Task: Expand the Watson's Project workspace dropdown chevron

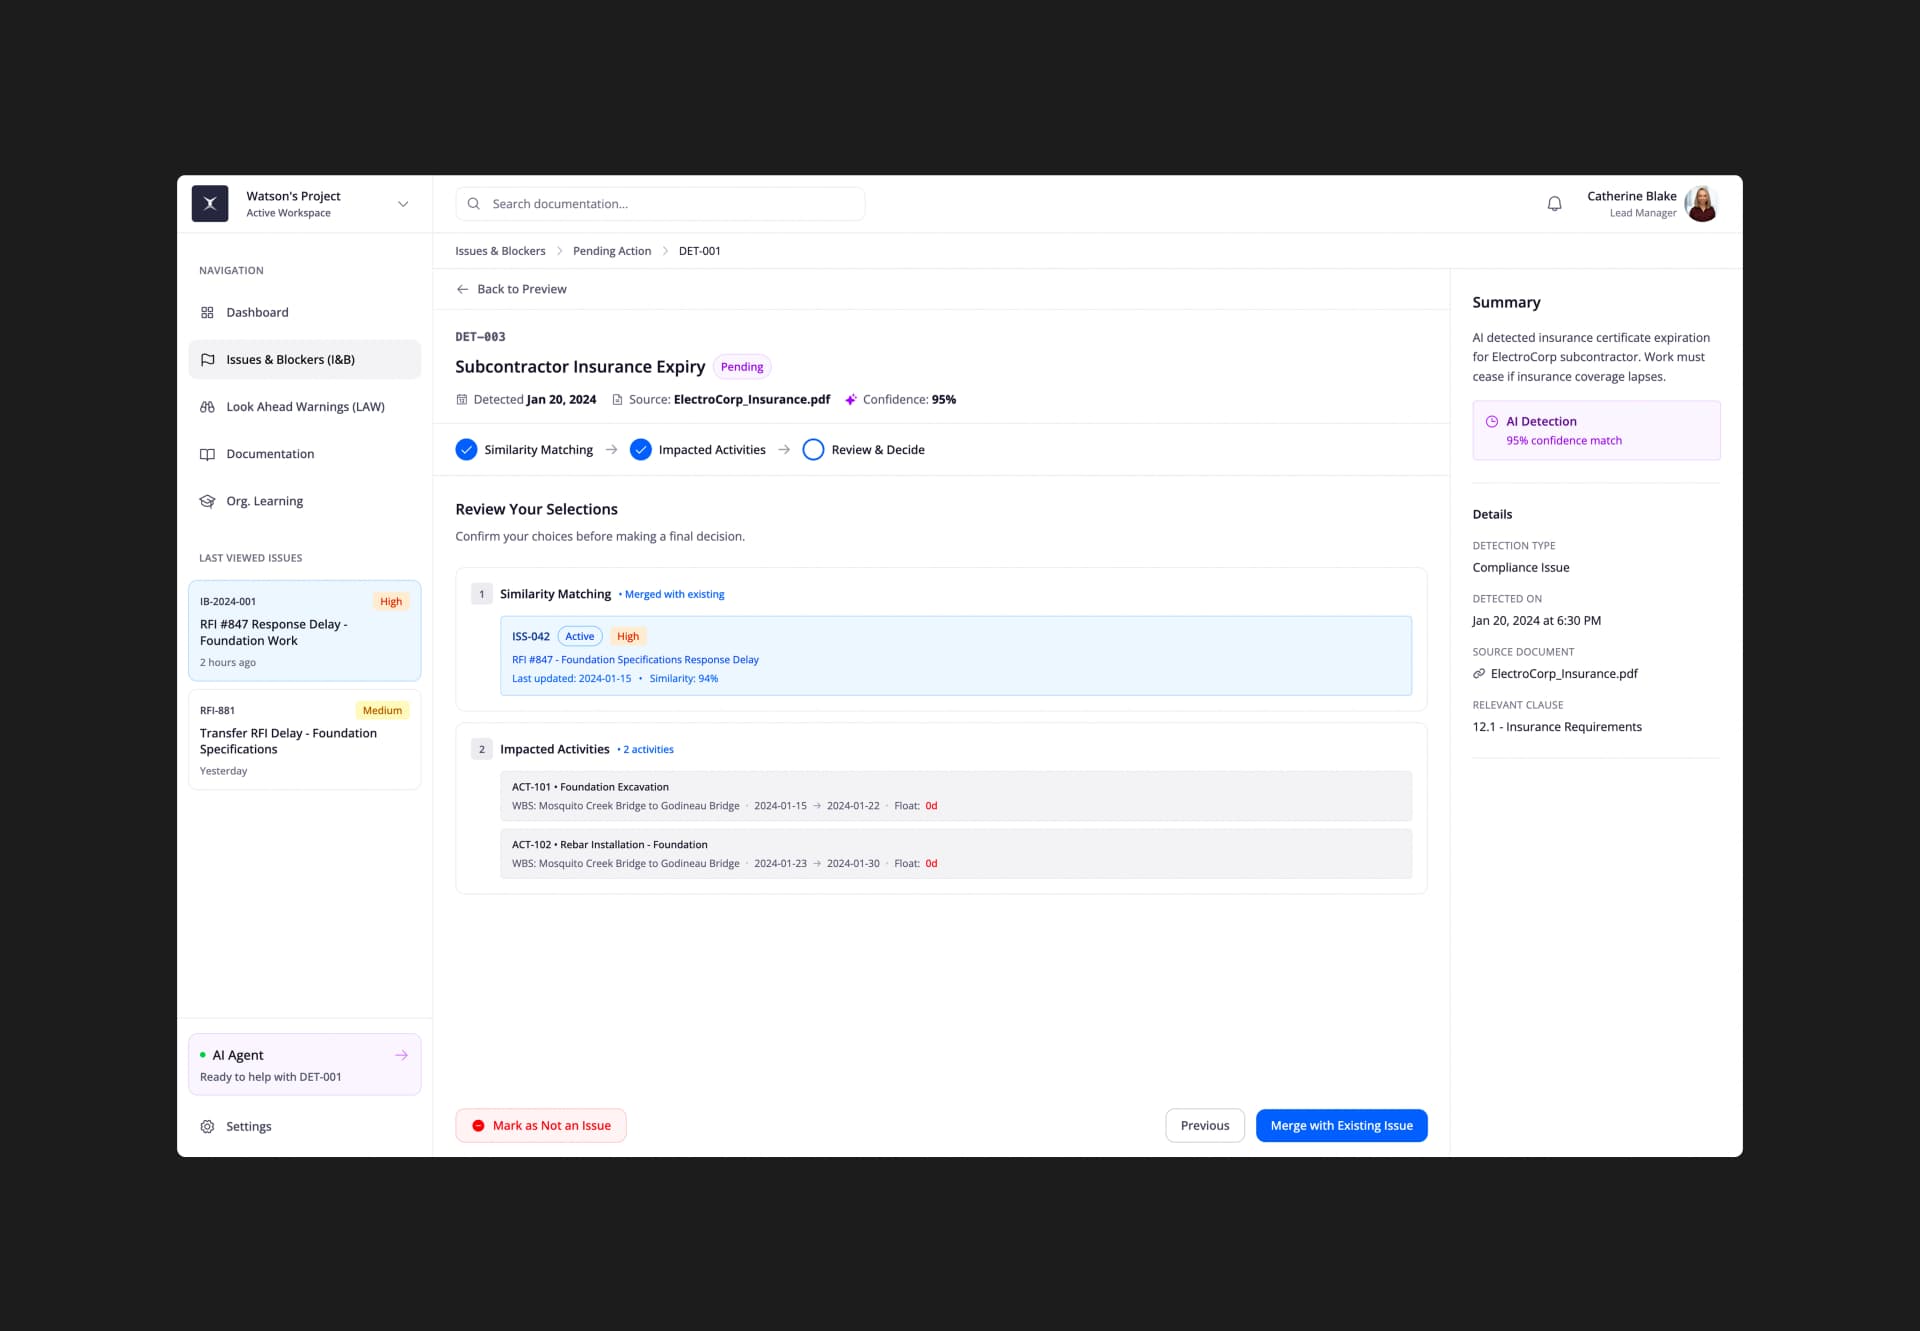Action: (x=403, y=204)
